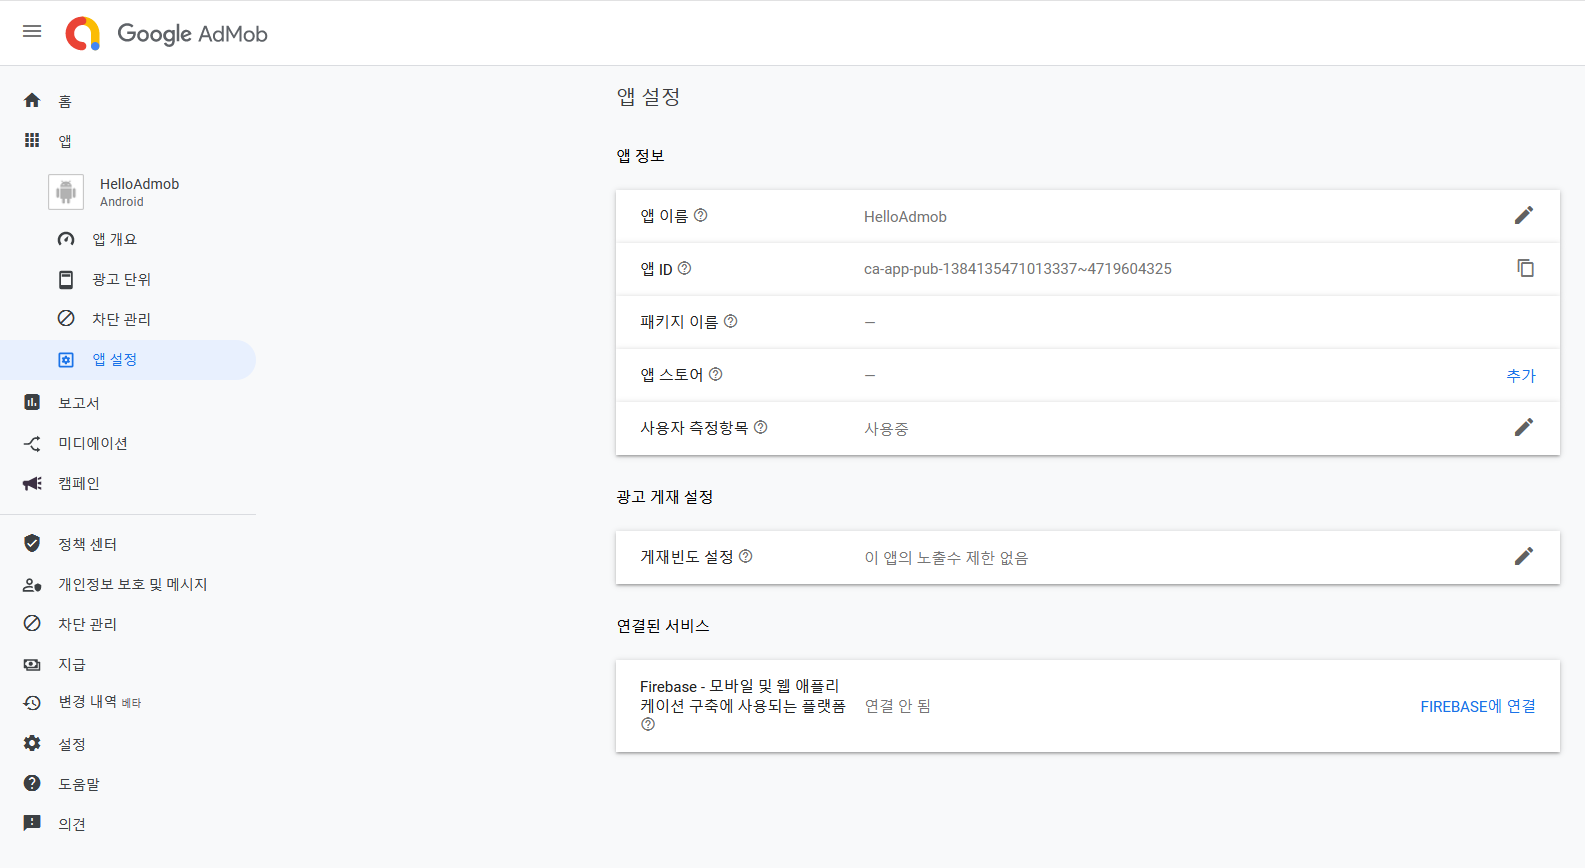
Task: Click the 앱 설정 page heading
Action: (649, 97)
